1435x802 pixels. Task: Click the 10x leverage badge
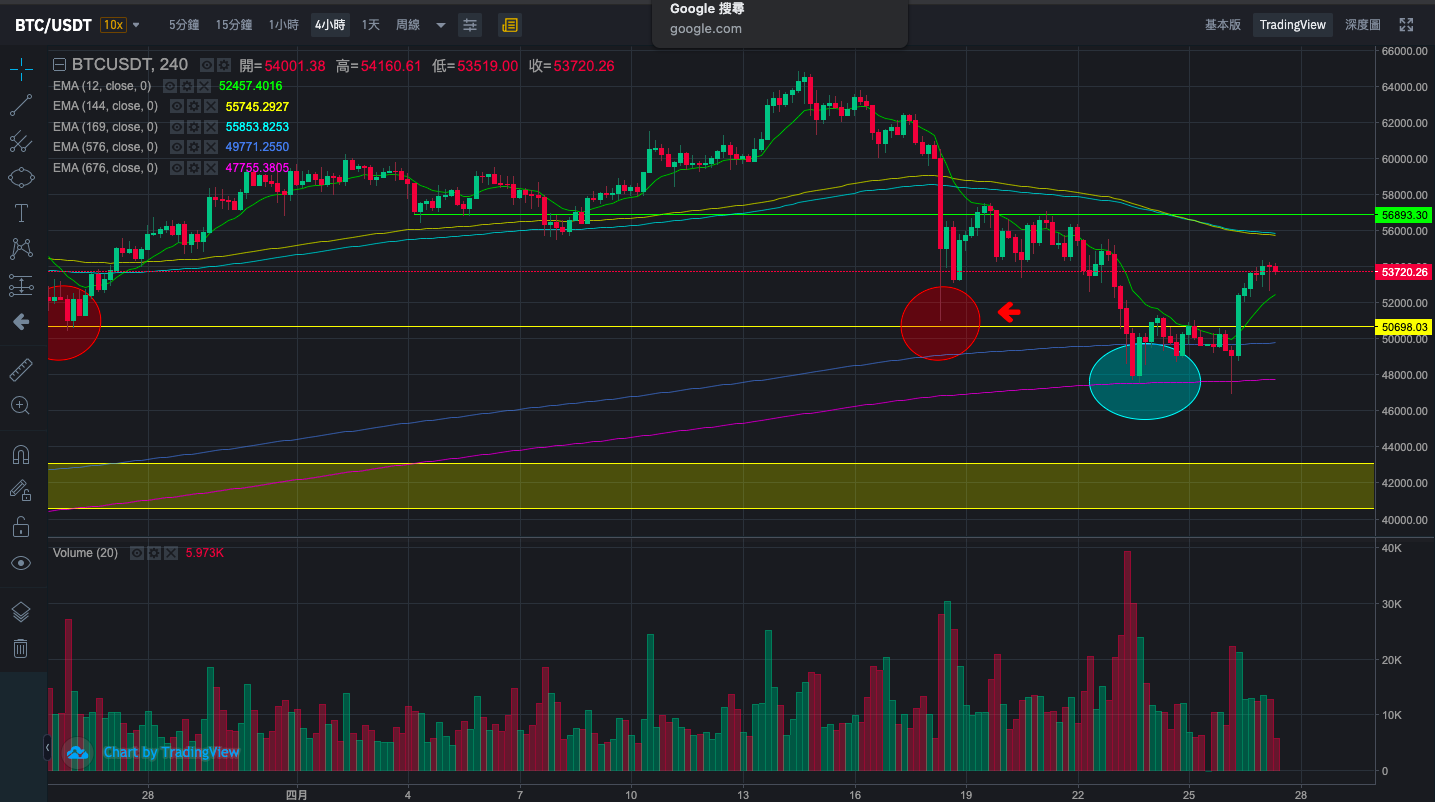112,24
